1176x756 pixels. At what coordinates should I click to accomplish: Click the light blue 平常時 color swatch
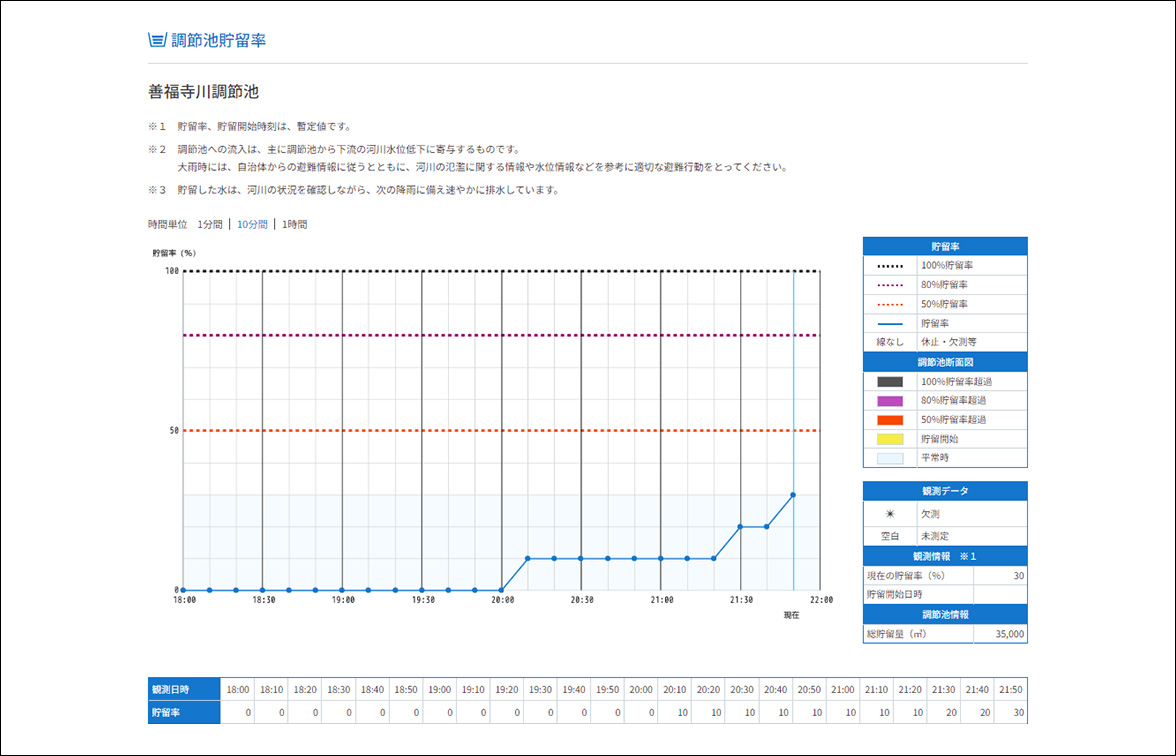click(890, 458)
